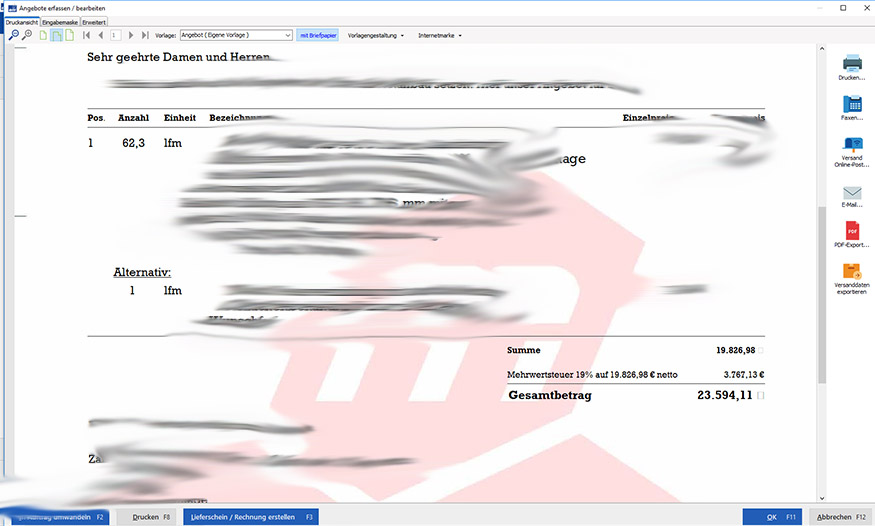Click the E-Mail envelope icon
Image resolution: width=875 pixels, height=526 pixels.
[852, 196]
